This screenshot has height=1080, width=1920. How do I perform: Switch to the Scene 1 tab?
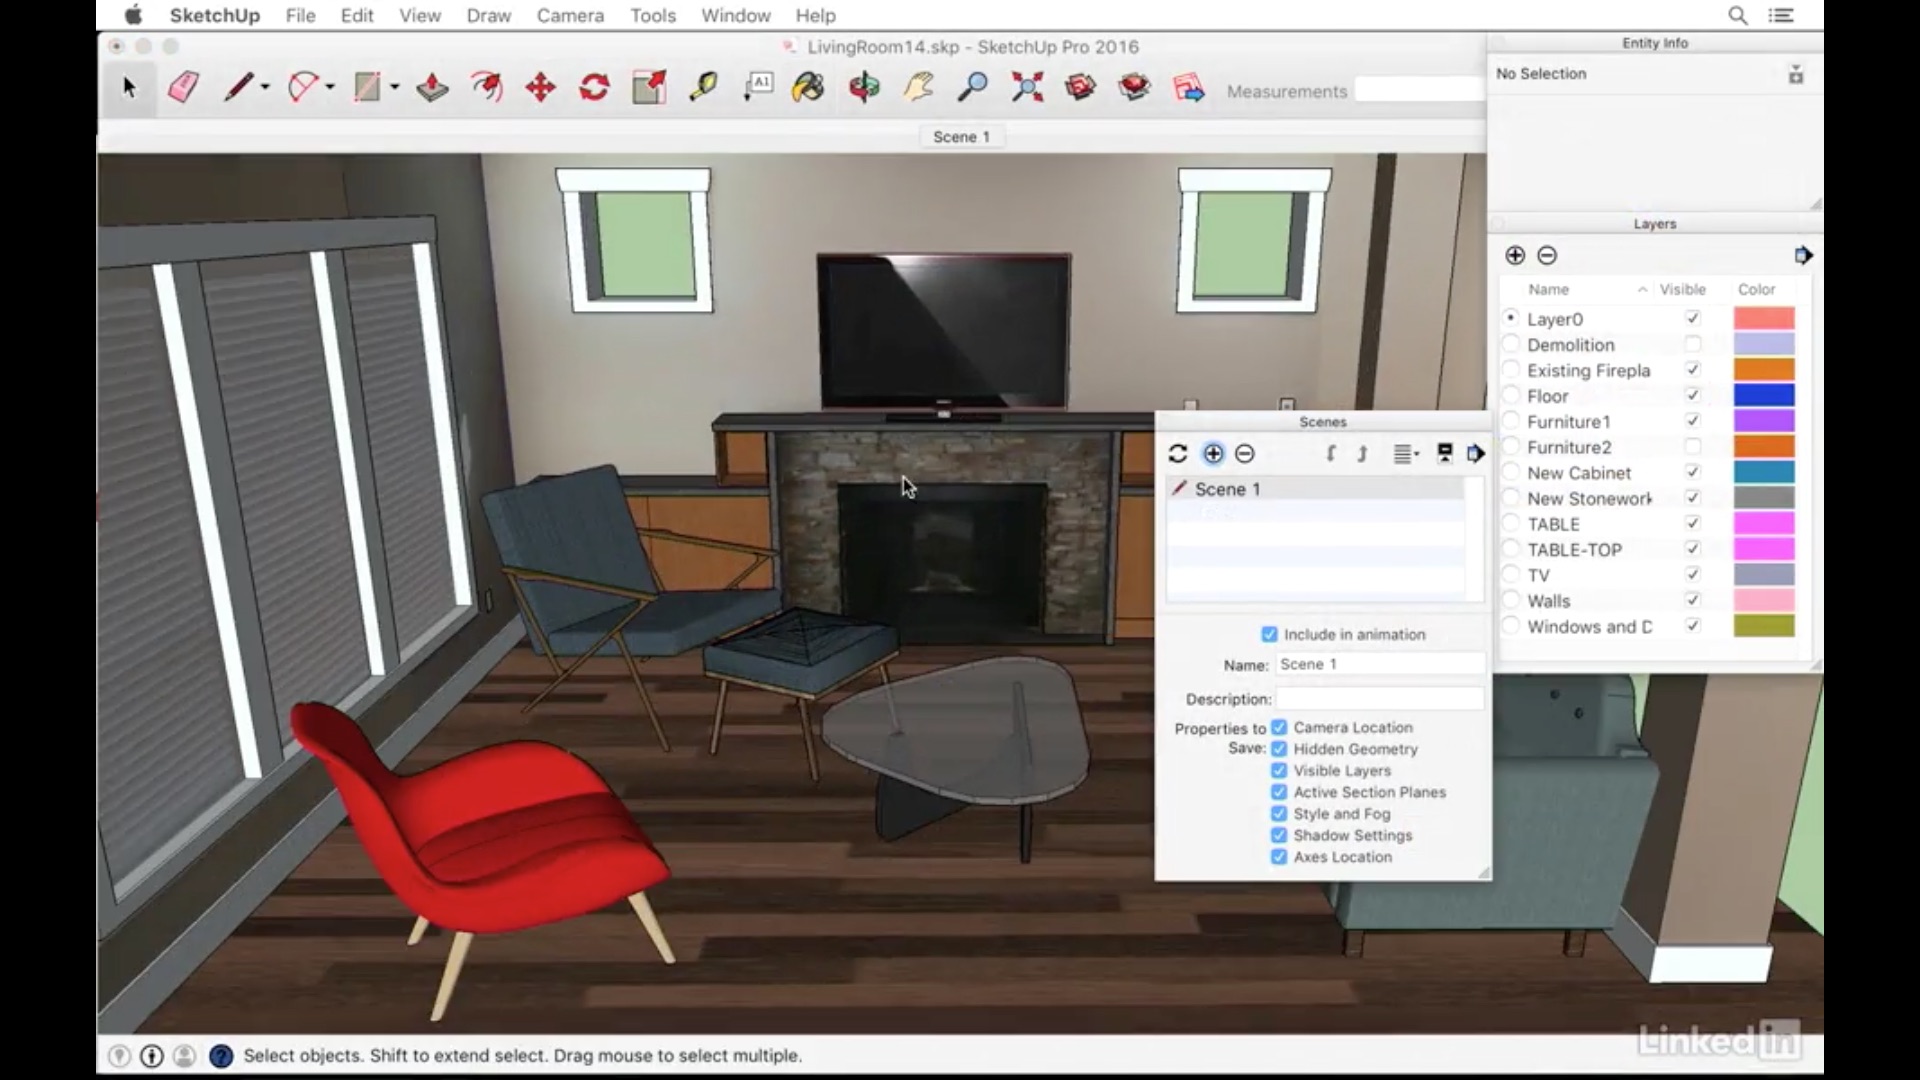pos(960,137)
